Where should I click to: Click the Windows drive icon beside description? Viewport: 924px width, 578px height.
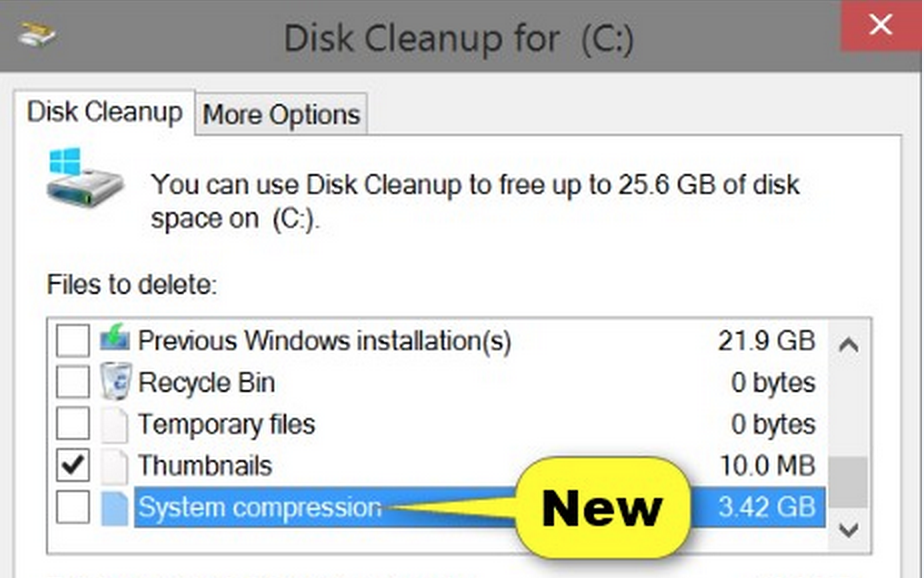click(x=85, y=177)
